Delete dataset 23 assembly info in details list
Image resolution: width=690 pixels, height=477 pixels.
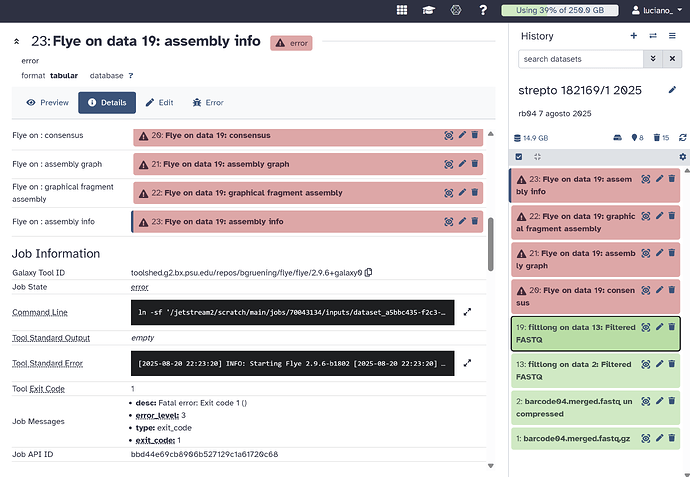click(475, 221)
